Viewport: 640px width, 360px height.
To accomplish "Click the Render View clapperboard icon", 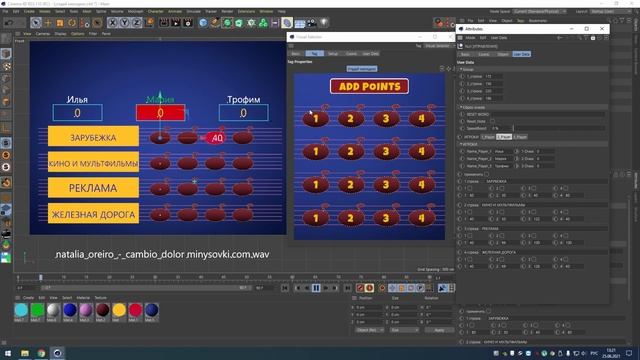I will pyautogui.click(x=164, y=23).
